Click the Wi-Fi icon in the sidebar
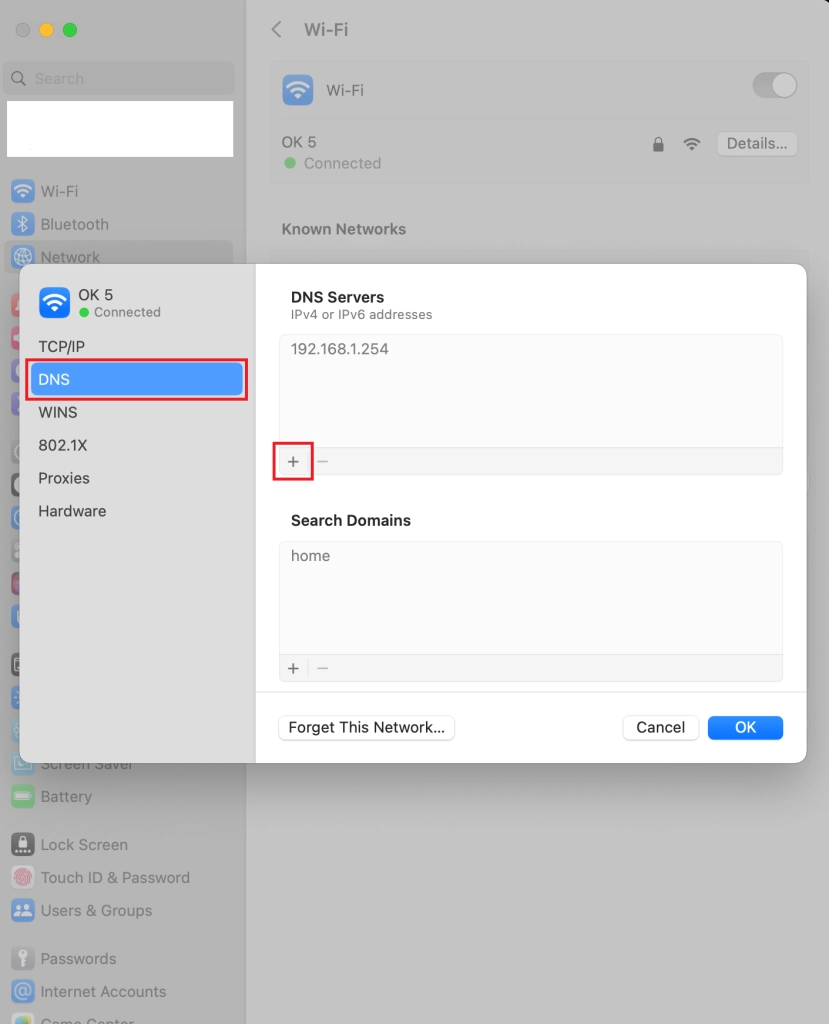The image size is (829, 1024). [22, 191]
